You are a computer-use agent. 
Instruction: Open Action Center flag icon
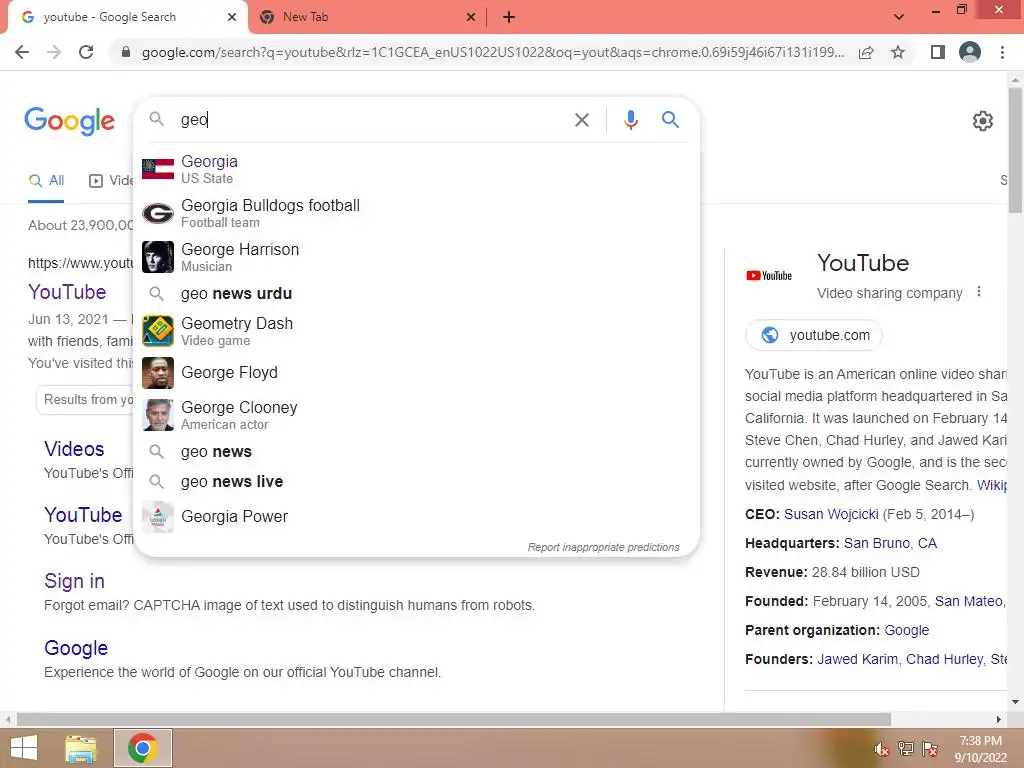point(929,748)
